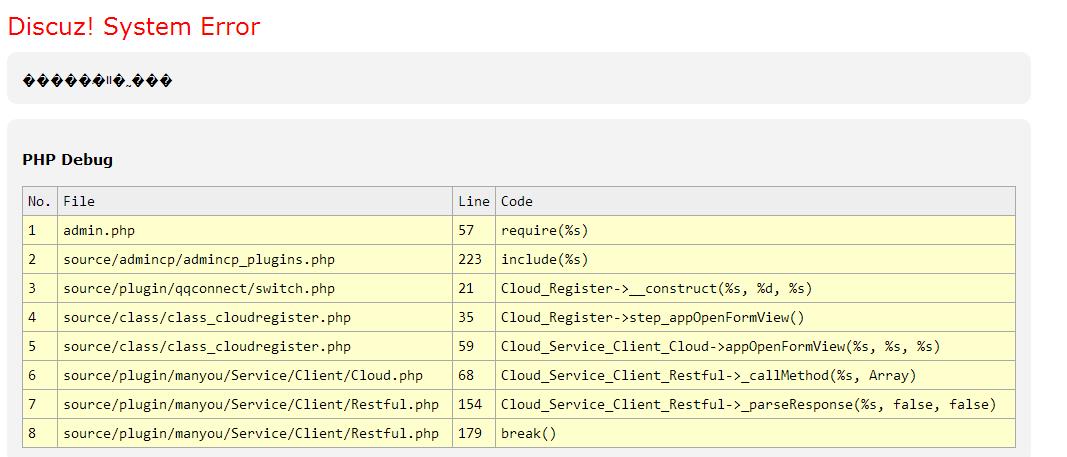Click the "PHP Debug" section title
Viewport: 1067px width, 457px height.
coord(67,159)
